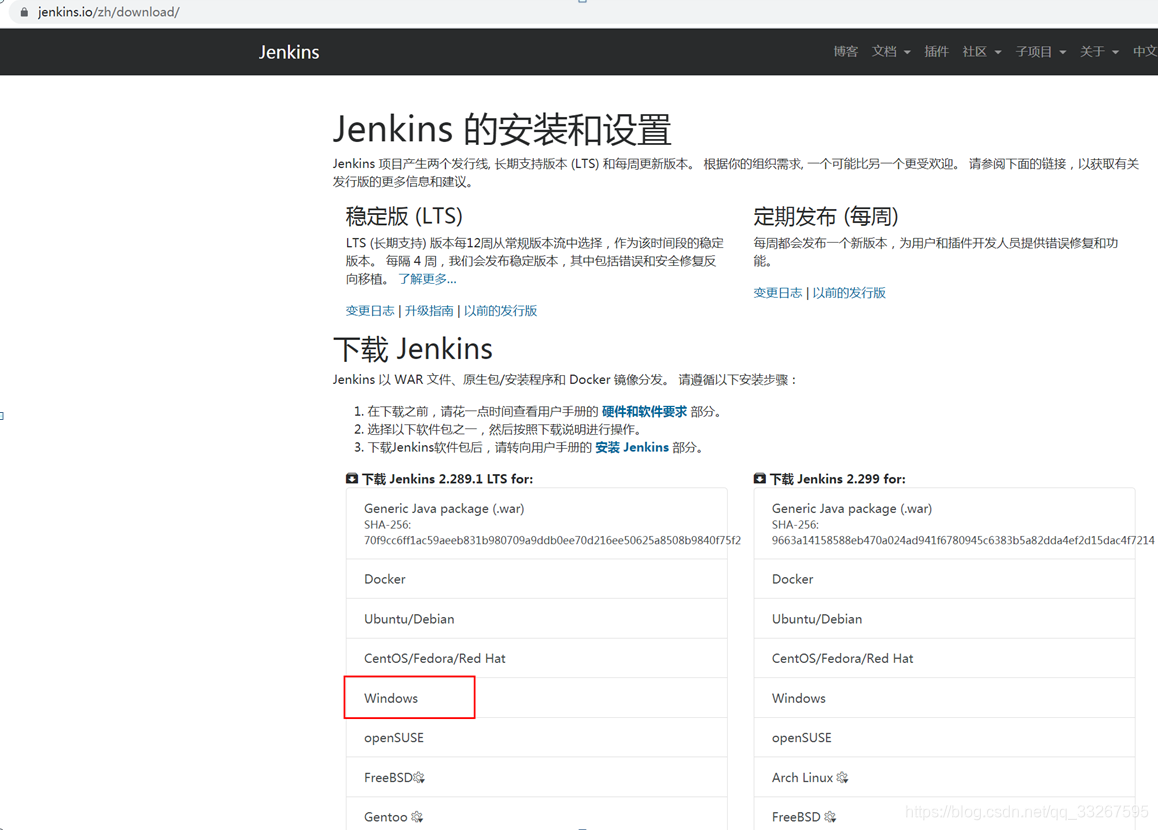Select Windows in the weekly 2.299 list
Viewport: 1158px width, 830px height.
(x=945, y=698)
